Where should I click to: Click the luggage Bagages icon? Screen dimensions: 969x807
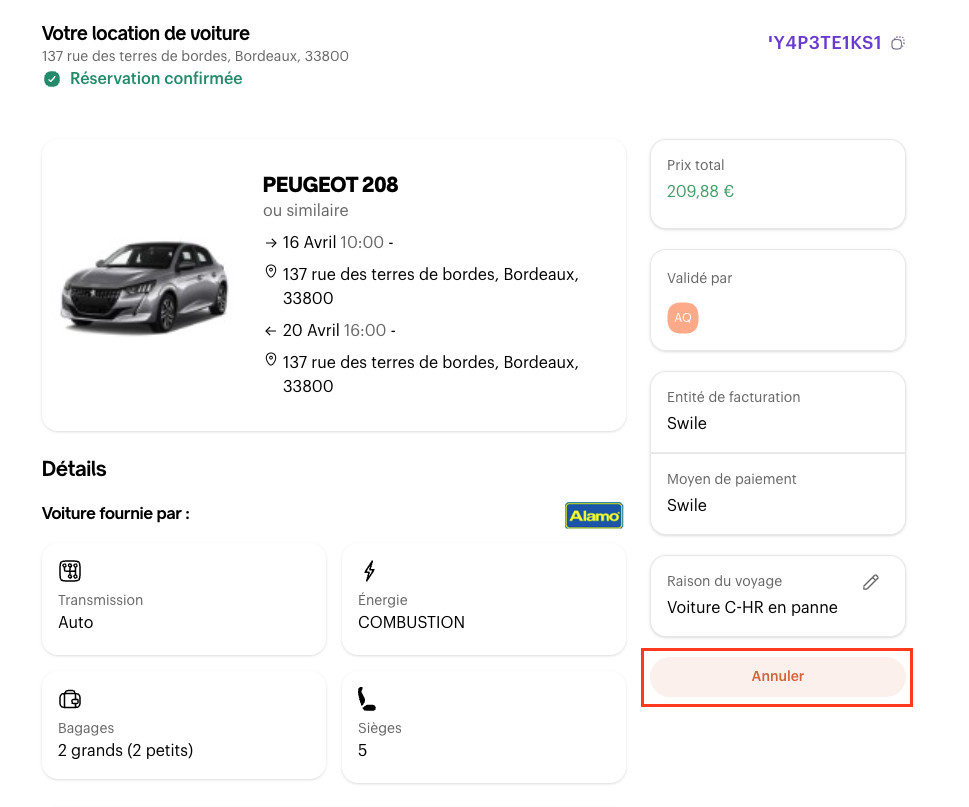[x=70, y=699]
